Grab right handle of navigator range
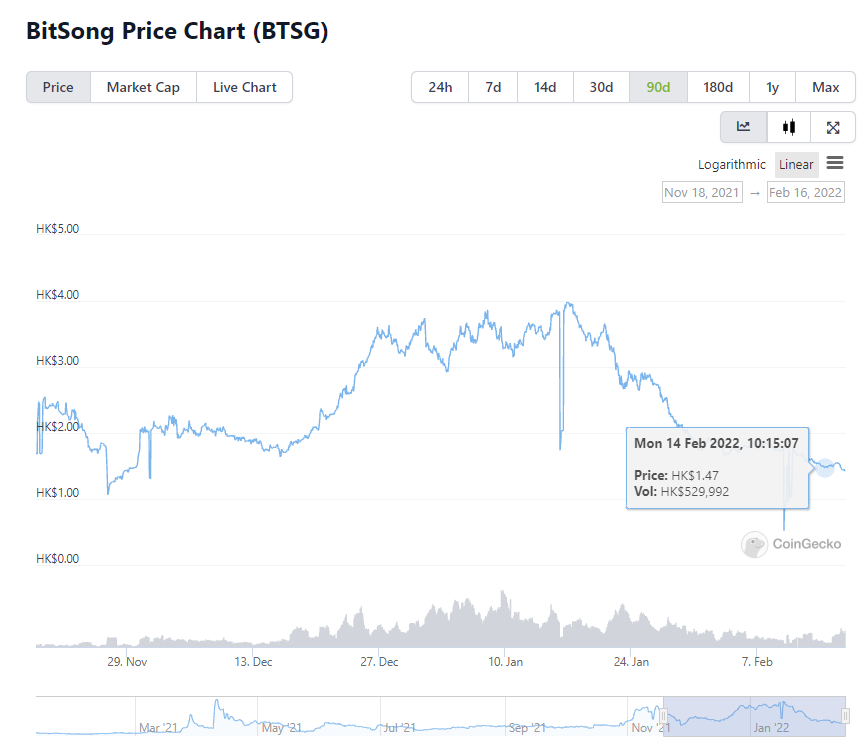Viewport: 867px width, 748px height. click(x=845, y=716)
